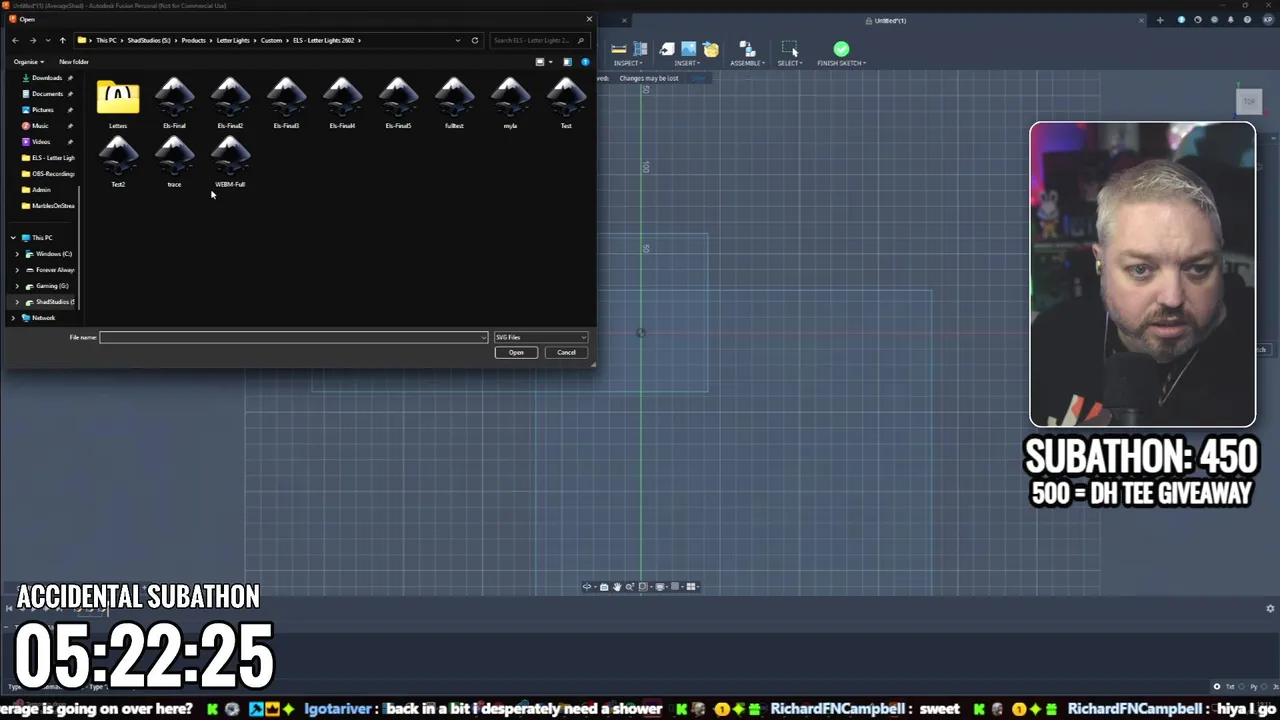Click the Zoom tool in navigation bar
Image resolution: width=1280 pixels, height=720 pixels.
[x=630, y=587]
